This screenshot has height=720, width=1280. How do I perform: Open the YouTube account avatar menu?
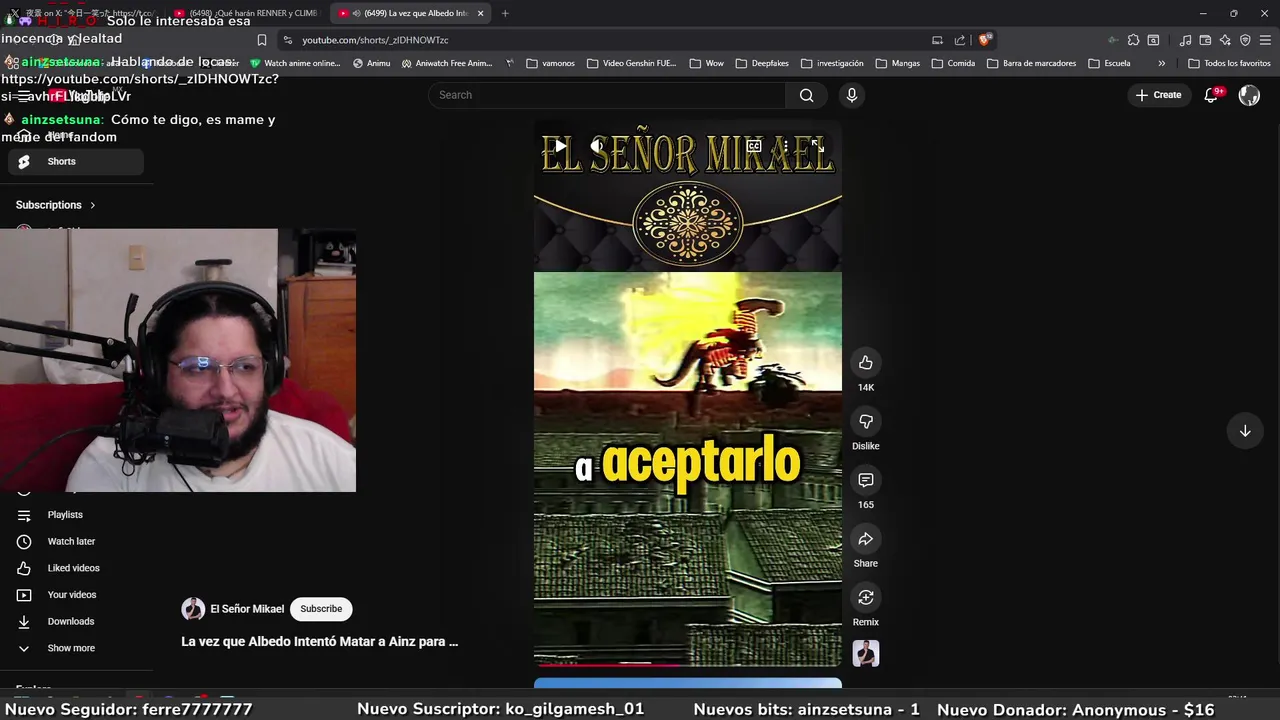click(1249, 95)
